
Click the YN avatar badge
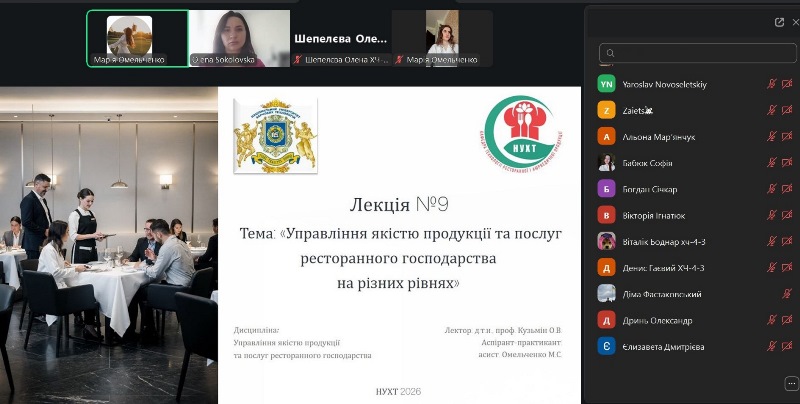pyautogui.click(x=607, y=84)
